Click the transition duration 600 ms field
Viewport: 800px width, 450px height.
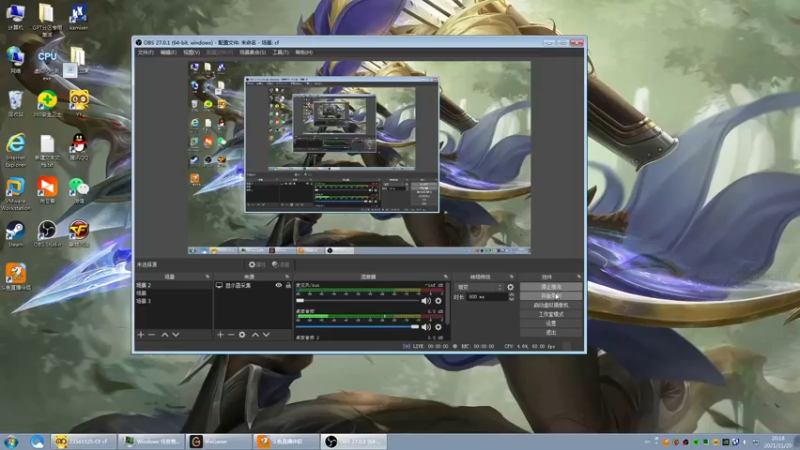[x=487, y=297]
